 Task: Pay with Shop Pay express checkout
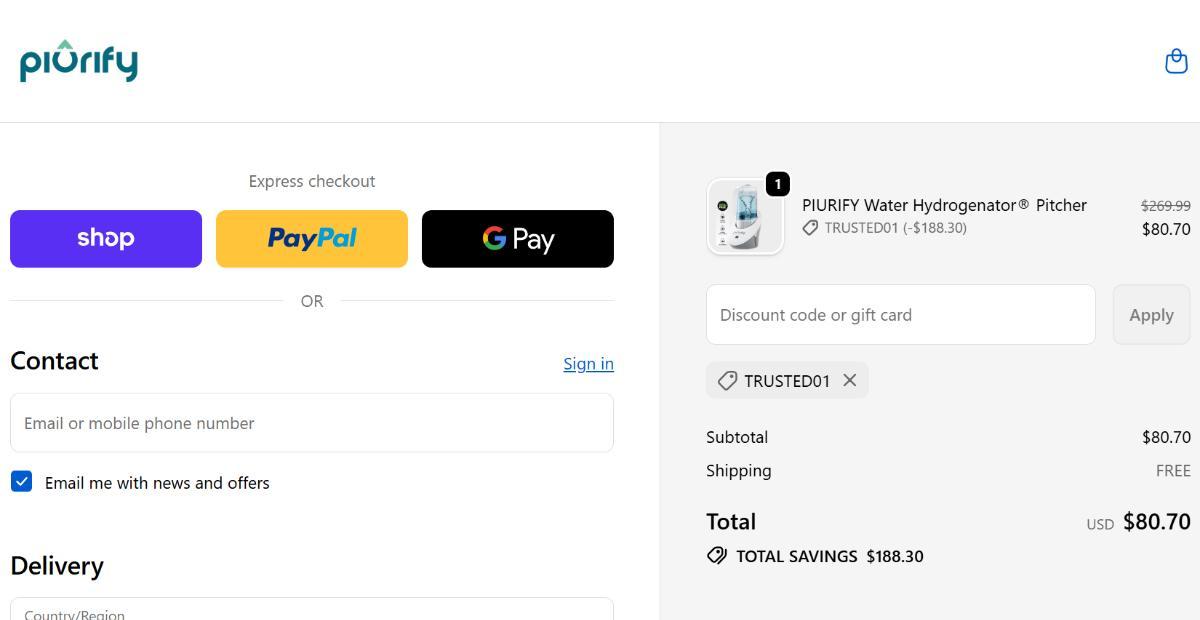click(106, 239)
